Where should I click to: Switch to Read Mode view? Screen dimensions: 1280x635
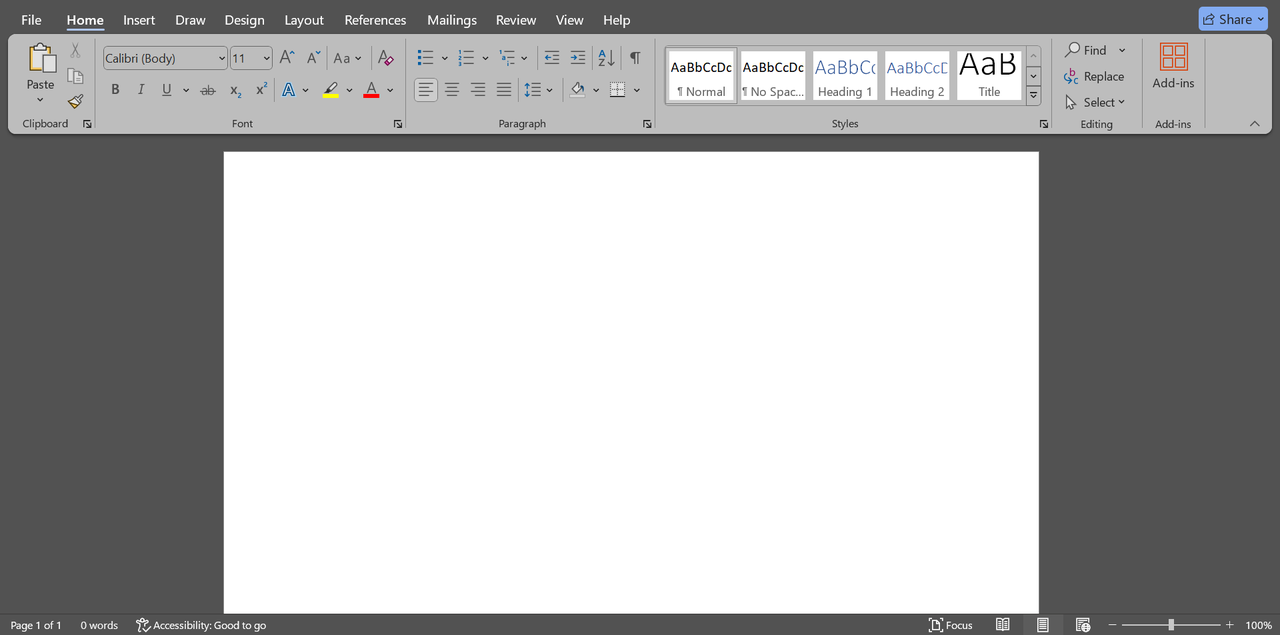[1002, 625]
